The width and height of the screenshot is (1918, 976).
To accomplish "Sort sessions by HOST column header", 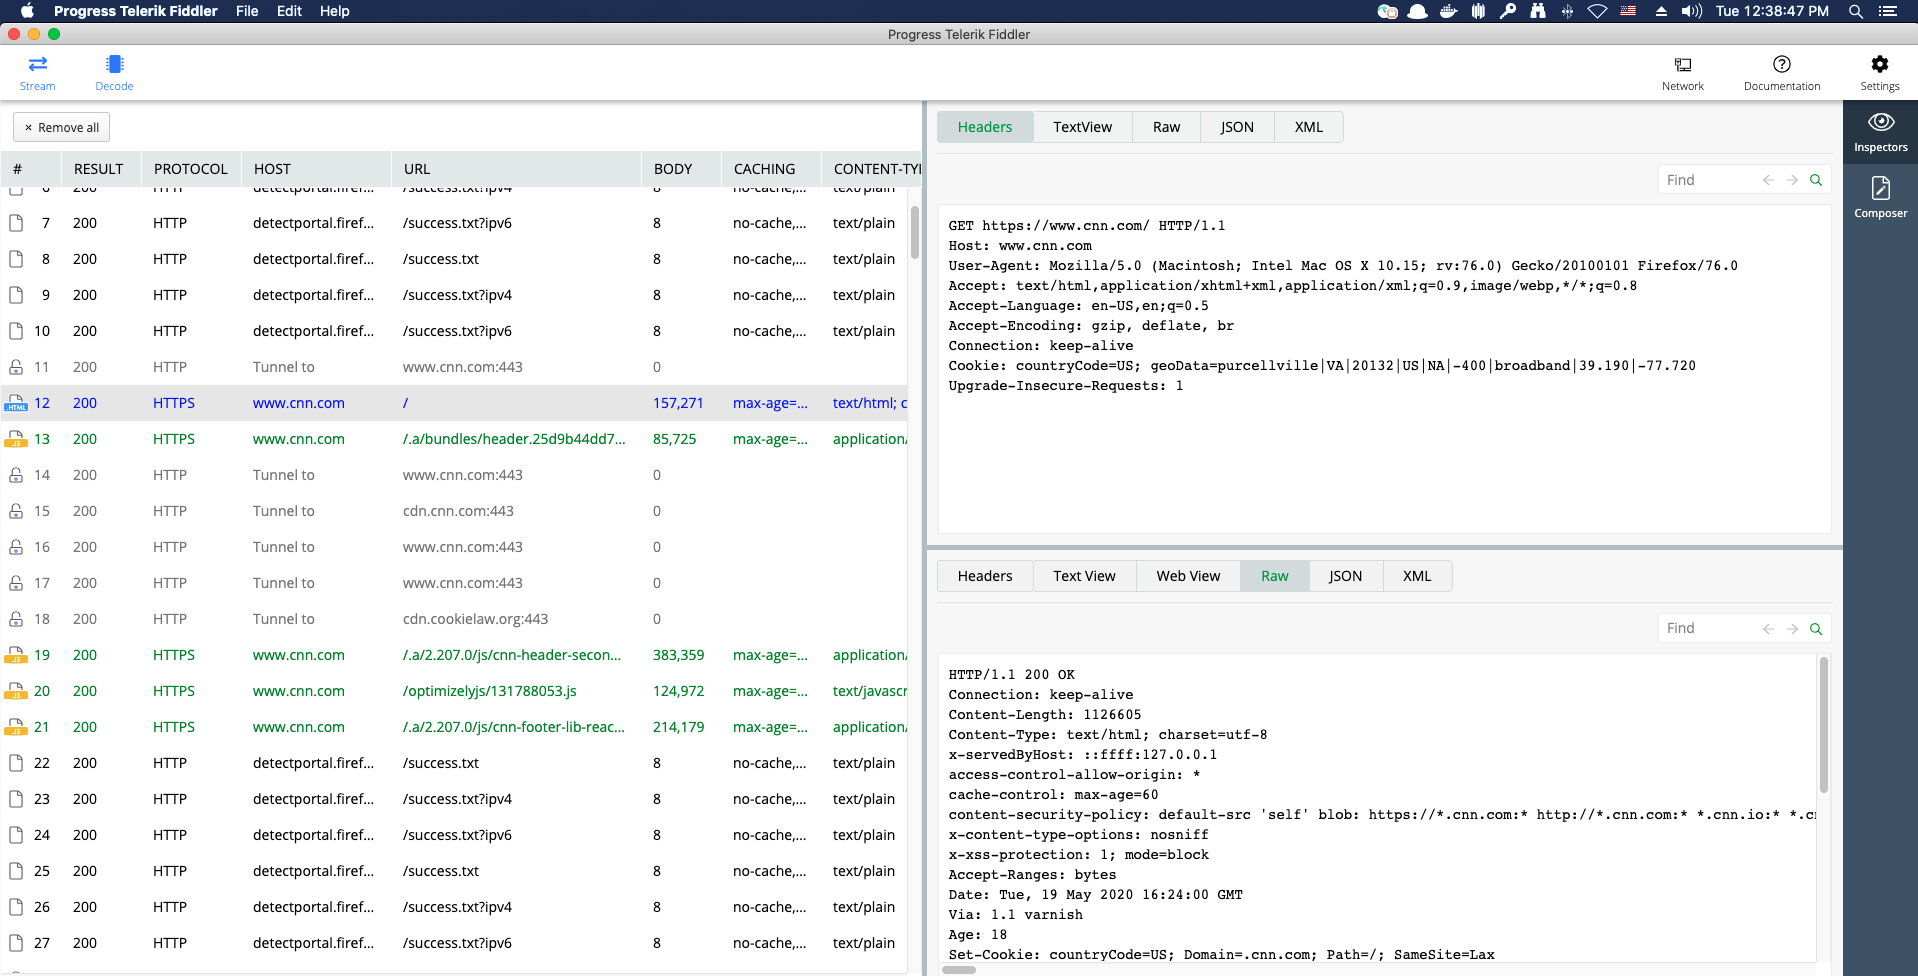I will click(272, 169).
